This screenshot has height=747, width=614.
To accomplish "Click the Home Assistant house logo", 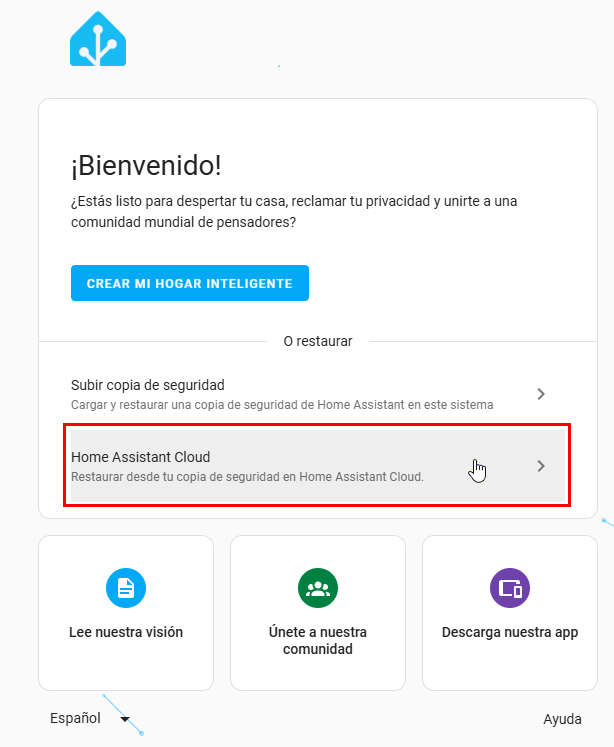I will (x=98, y=39).
